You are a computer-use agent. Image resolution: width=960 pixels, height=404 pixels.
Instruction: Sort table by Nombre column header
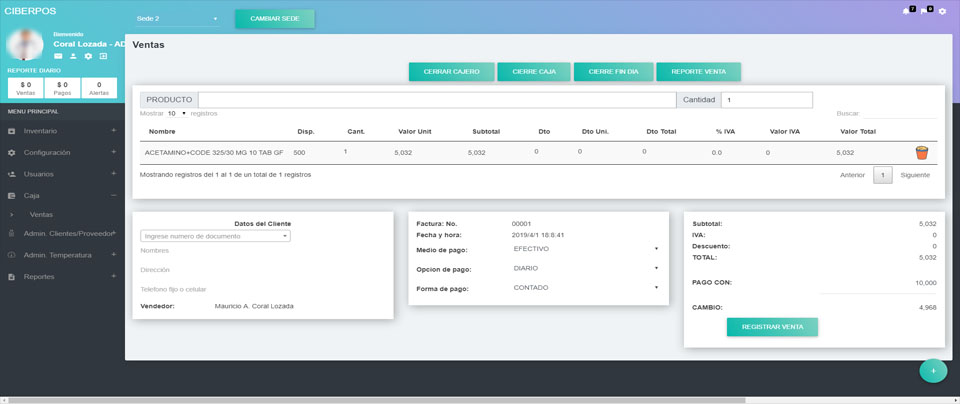click(x=162, y=132)
